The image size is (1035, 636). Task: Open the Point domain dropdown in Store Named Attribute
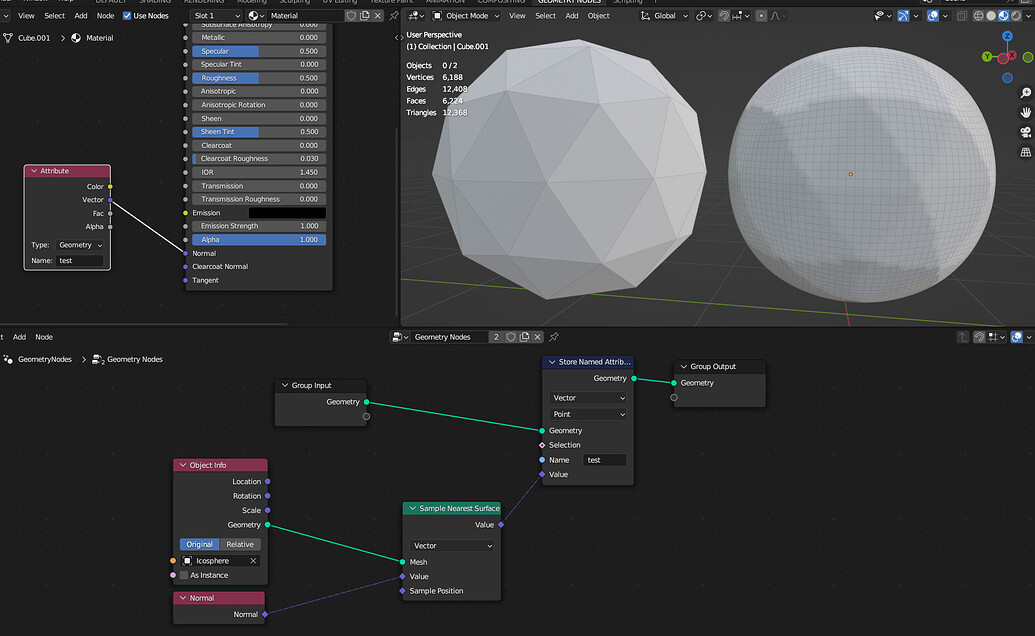587,414
